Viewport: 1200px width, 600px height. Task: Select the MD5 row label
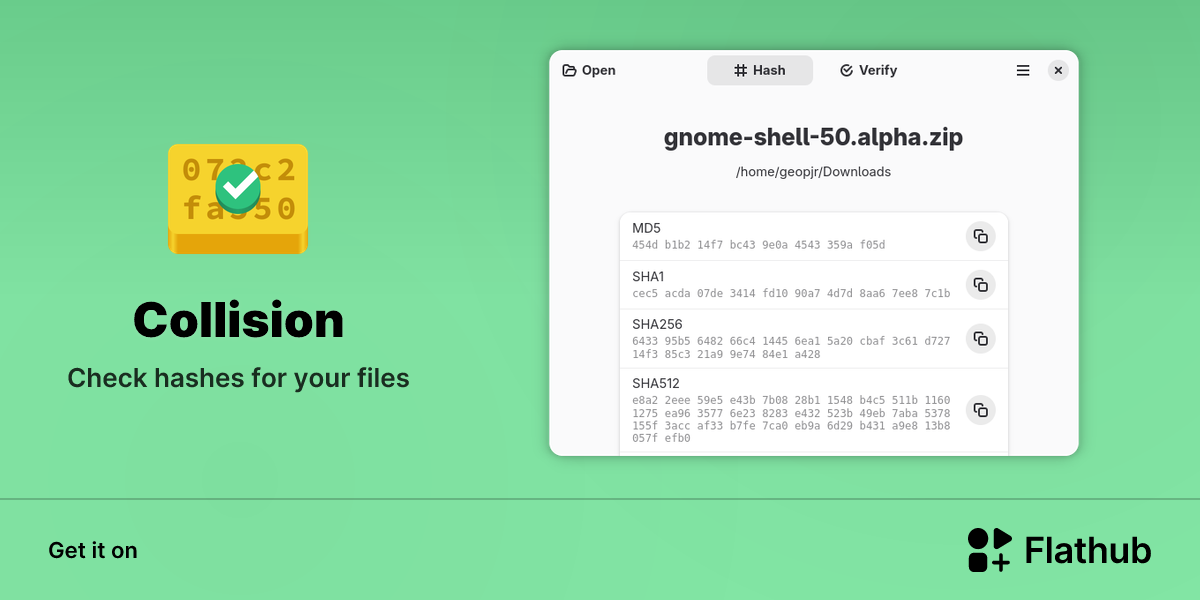[646, 228]
